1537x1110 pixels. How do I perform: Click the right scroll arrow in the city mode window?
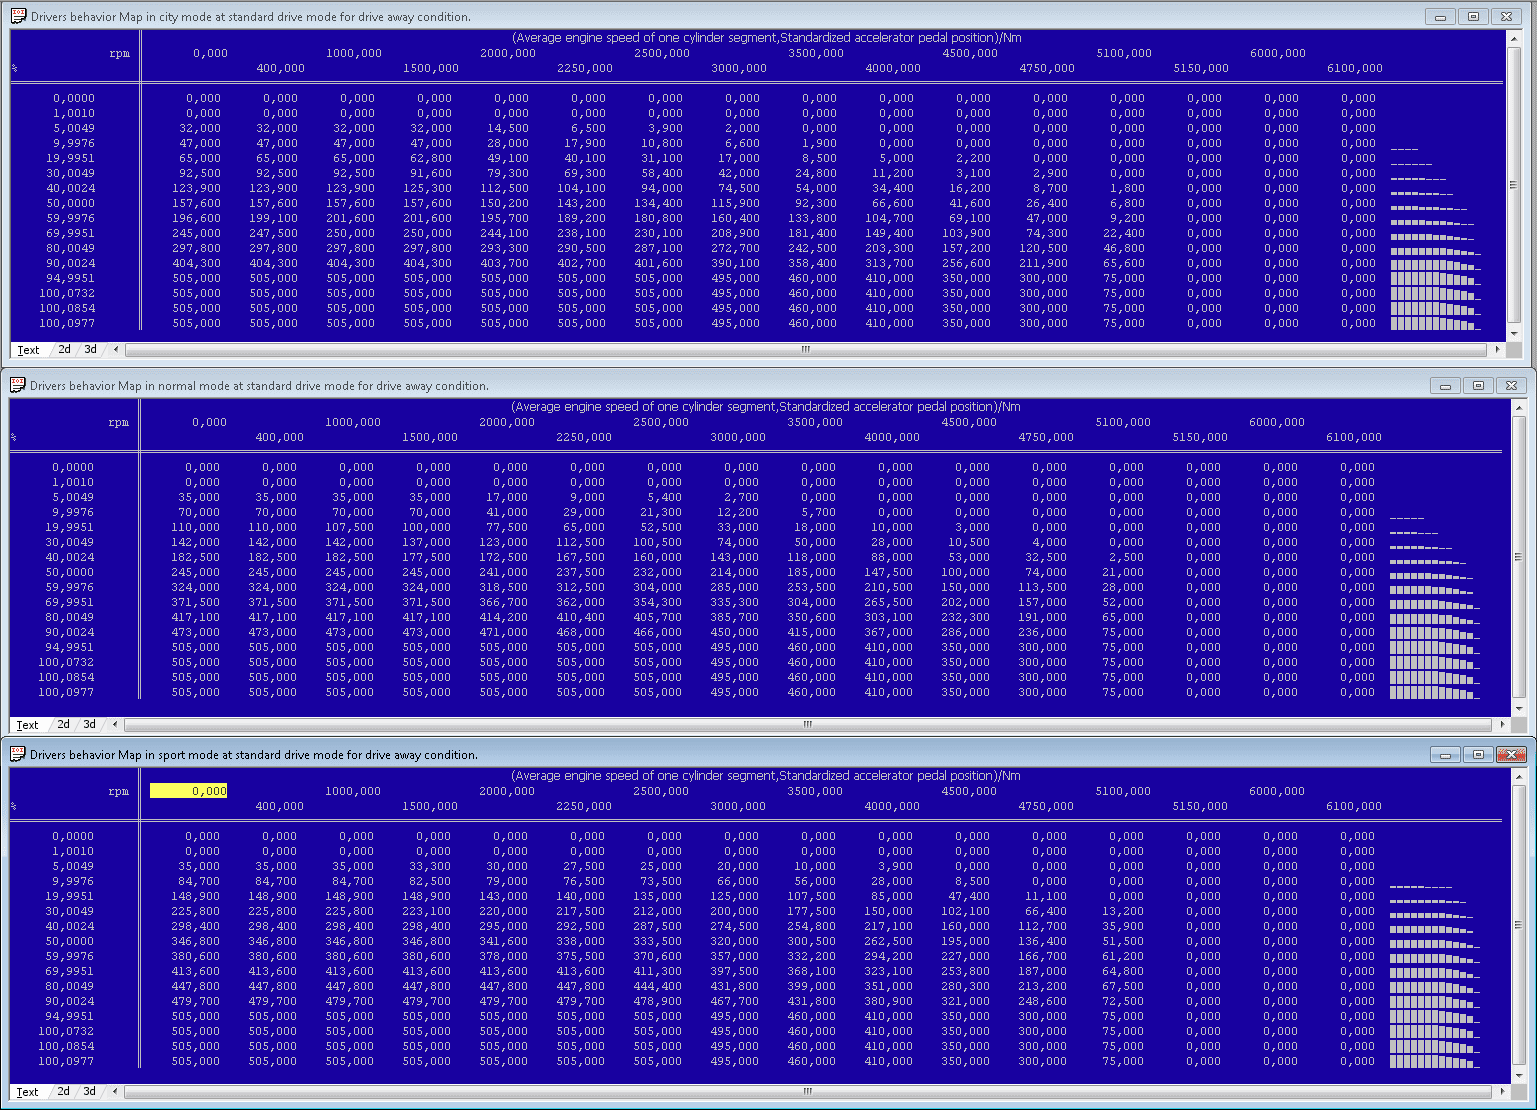[x=1497, y=350]
